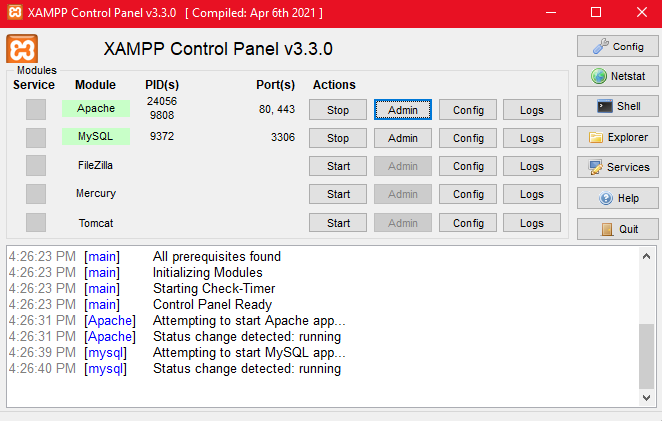Viewport: 662px width, 421px height.
Task: Click 'Attempting to start Apache app...' log entry
Action: (x=249, y=321)
